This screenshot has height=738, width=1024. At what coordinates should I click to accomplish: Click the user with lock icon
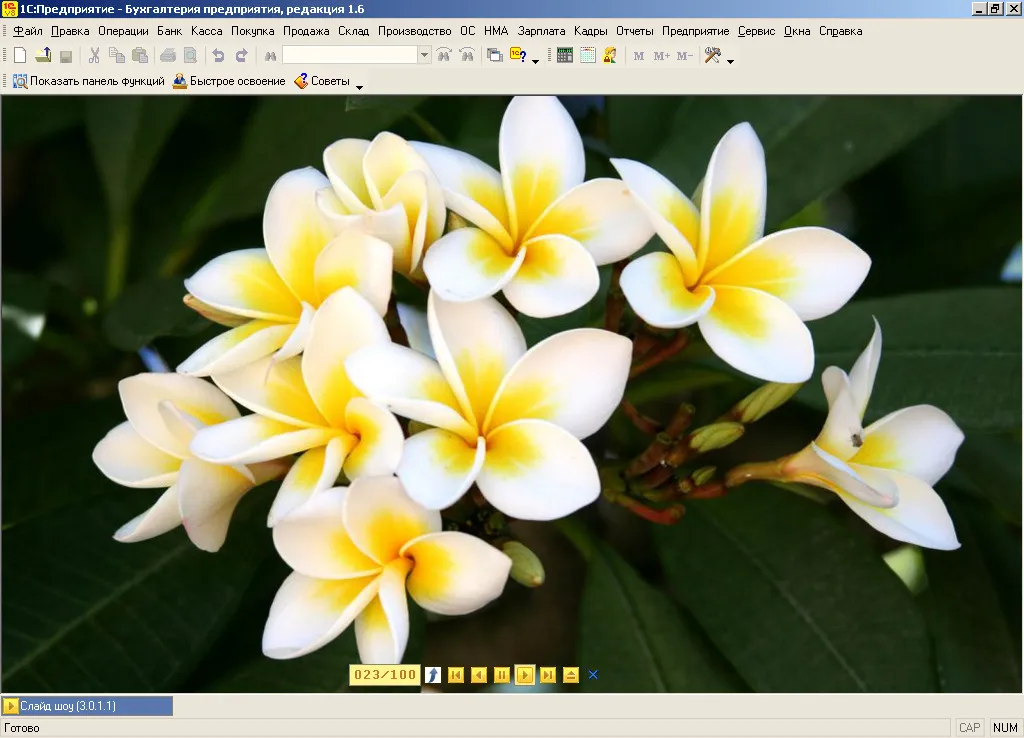click(x=610, y=56)
